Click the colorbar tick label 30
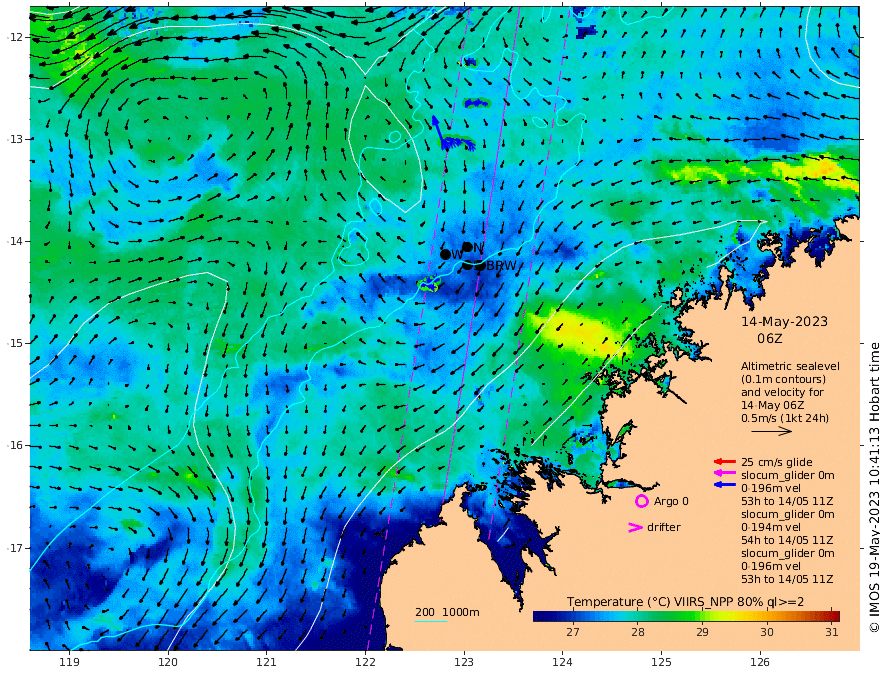Image resolution: width=880 pixels, height=680 pixels. 767,632
